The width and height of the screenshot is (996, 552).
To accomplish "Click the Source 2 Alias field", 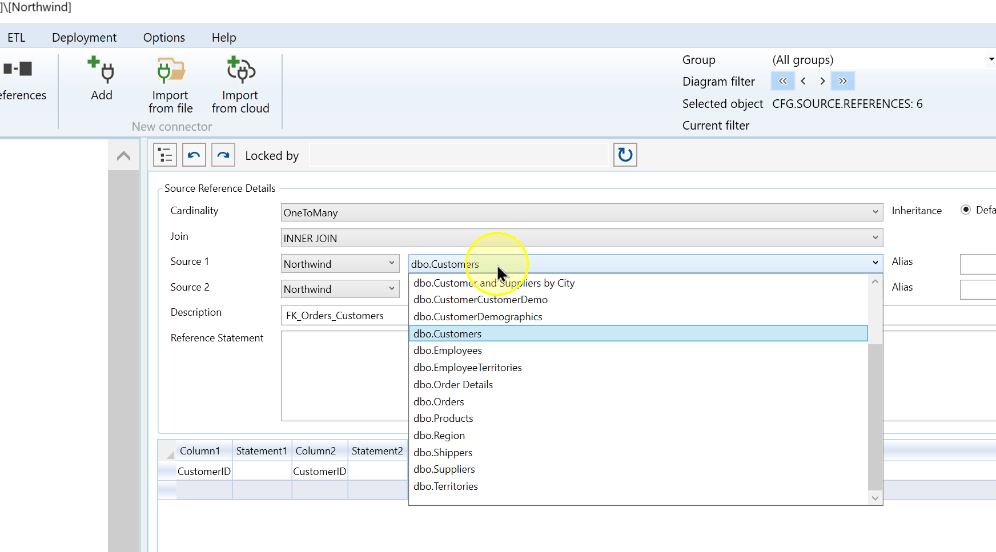I will click(978, 289).
